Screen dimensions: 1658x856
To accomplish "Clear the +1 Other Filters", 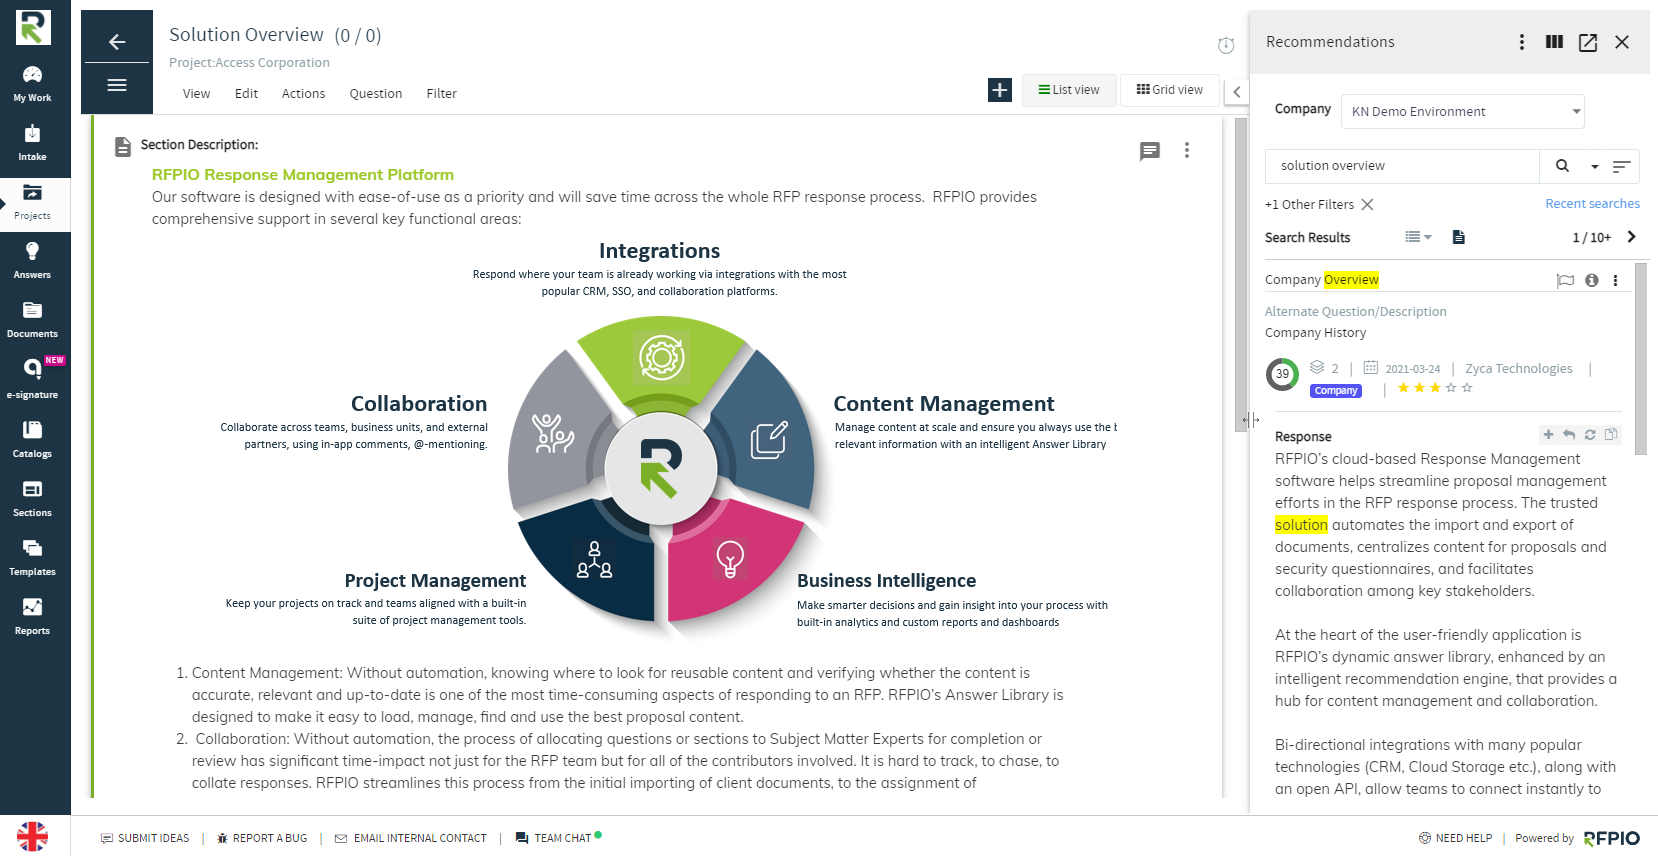I will [1367, 205].
